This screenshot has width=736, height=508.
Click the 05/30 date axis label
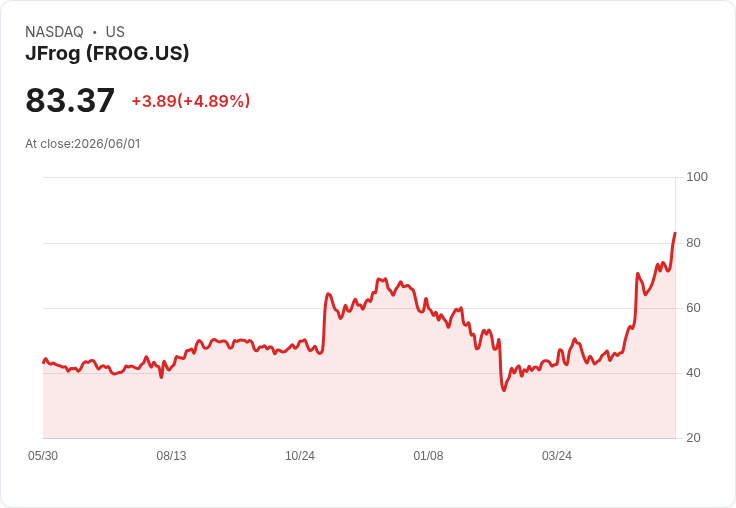tap(43, 456)
